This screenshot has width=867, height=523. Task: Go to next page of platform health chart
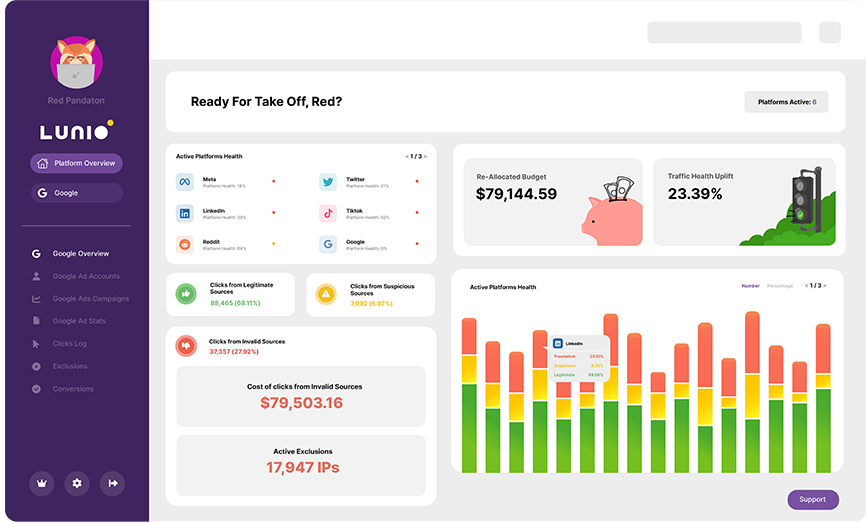pyautogui.click(x=824, y=286)
